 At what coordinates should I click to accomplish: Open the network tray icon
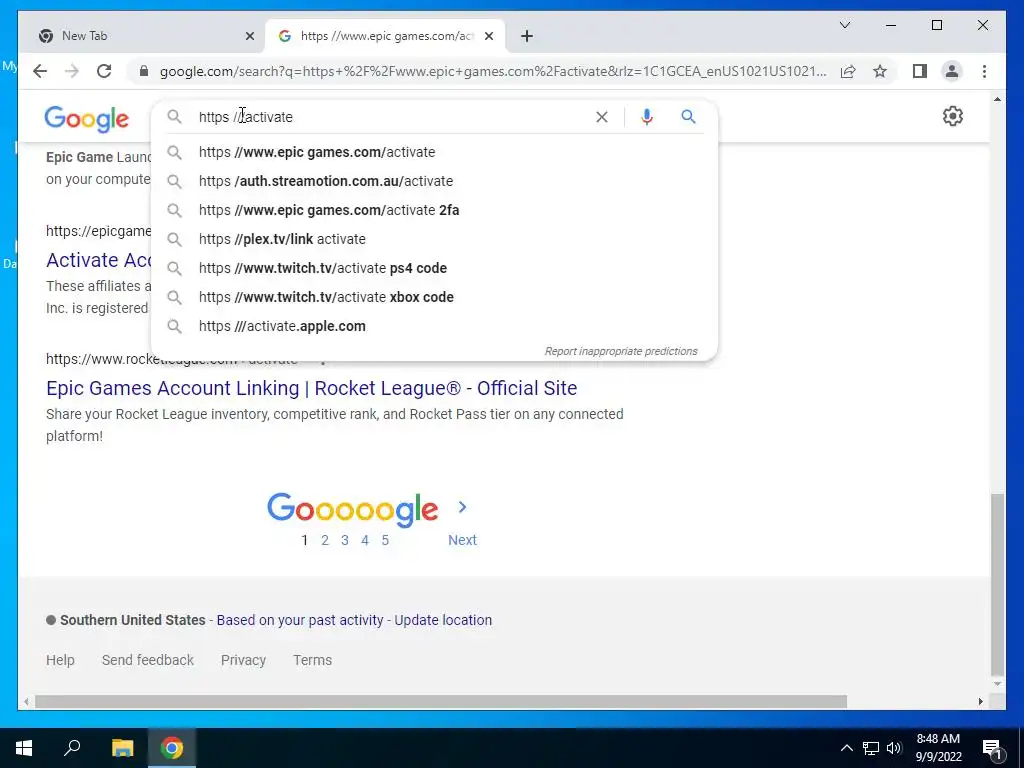[871, 748]
